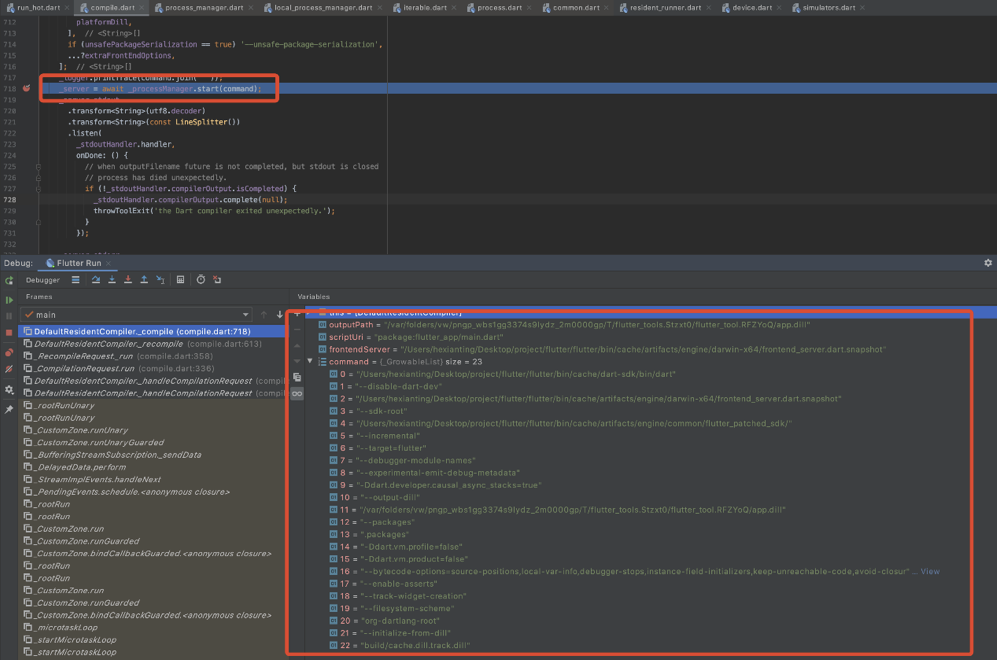Pin the debug tab
The height and width of the screenshot is (661, 998).
(x=9, y=409)
